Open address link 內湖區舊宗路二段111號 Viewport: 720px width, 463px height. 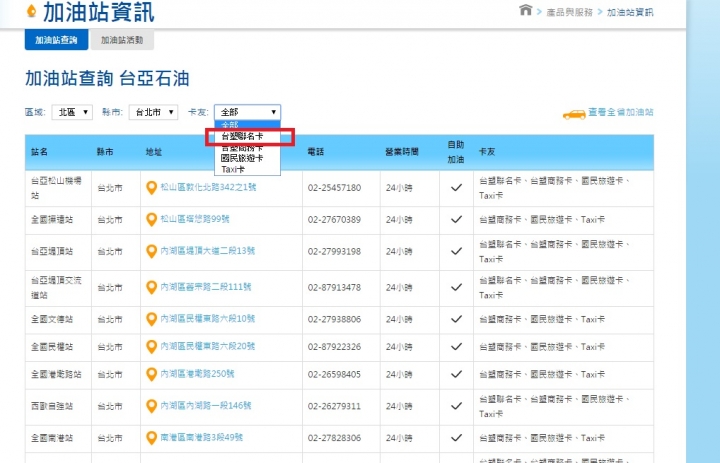click(x=206, y=287)
